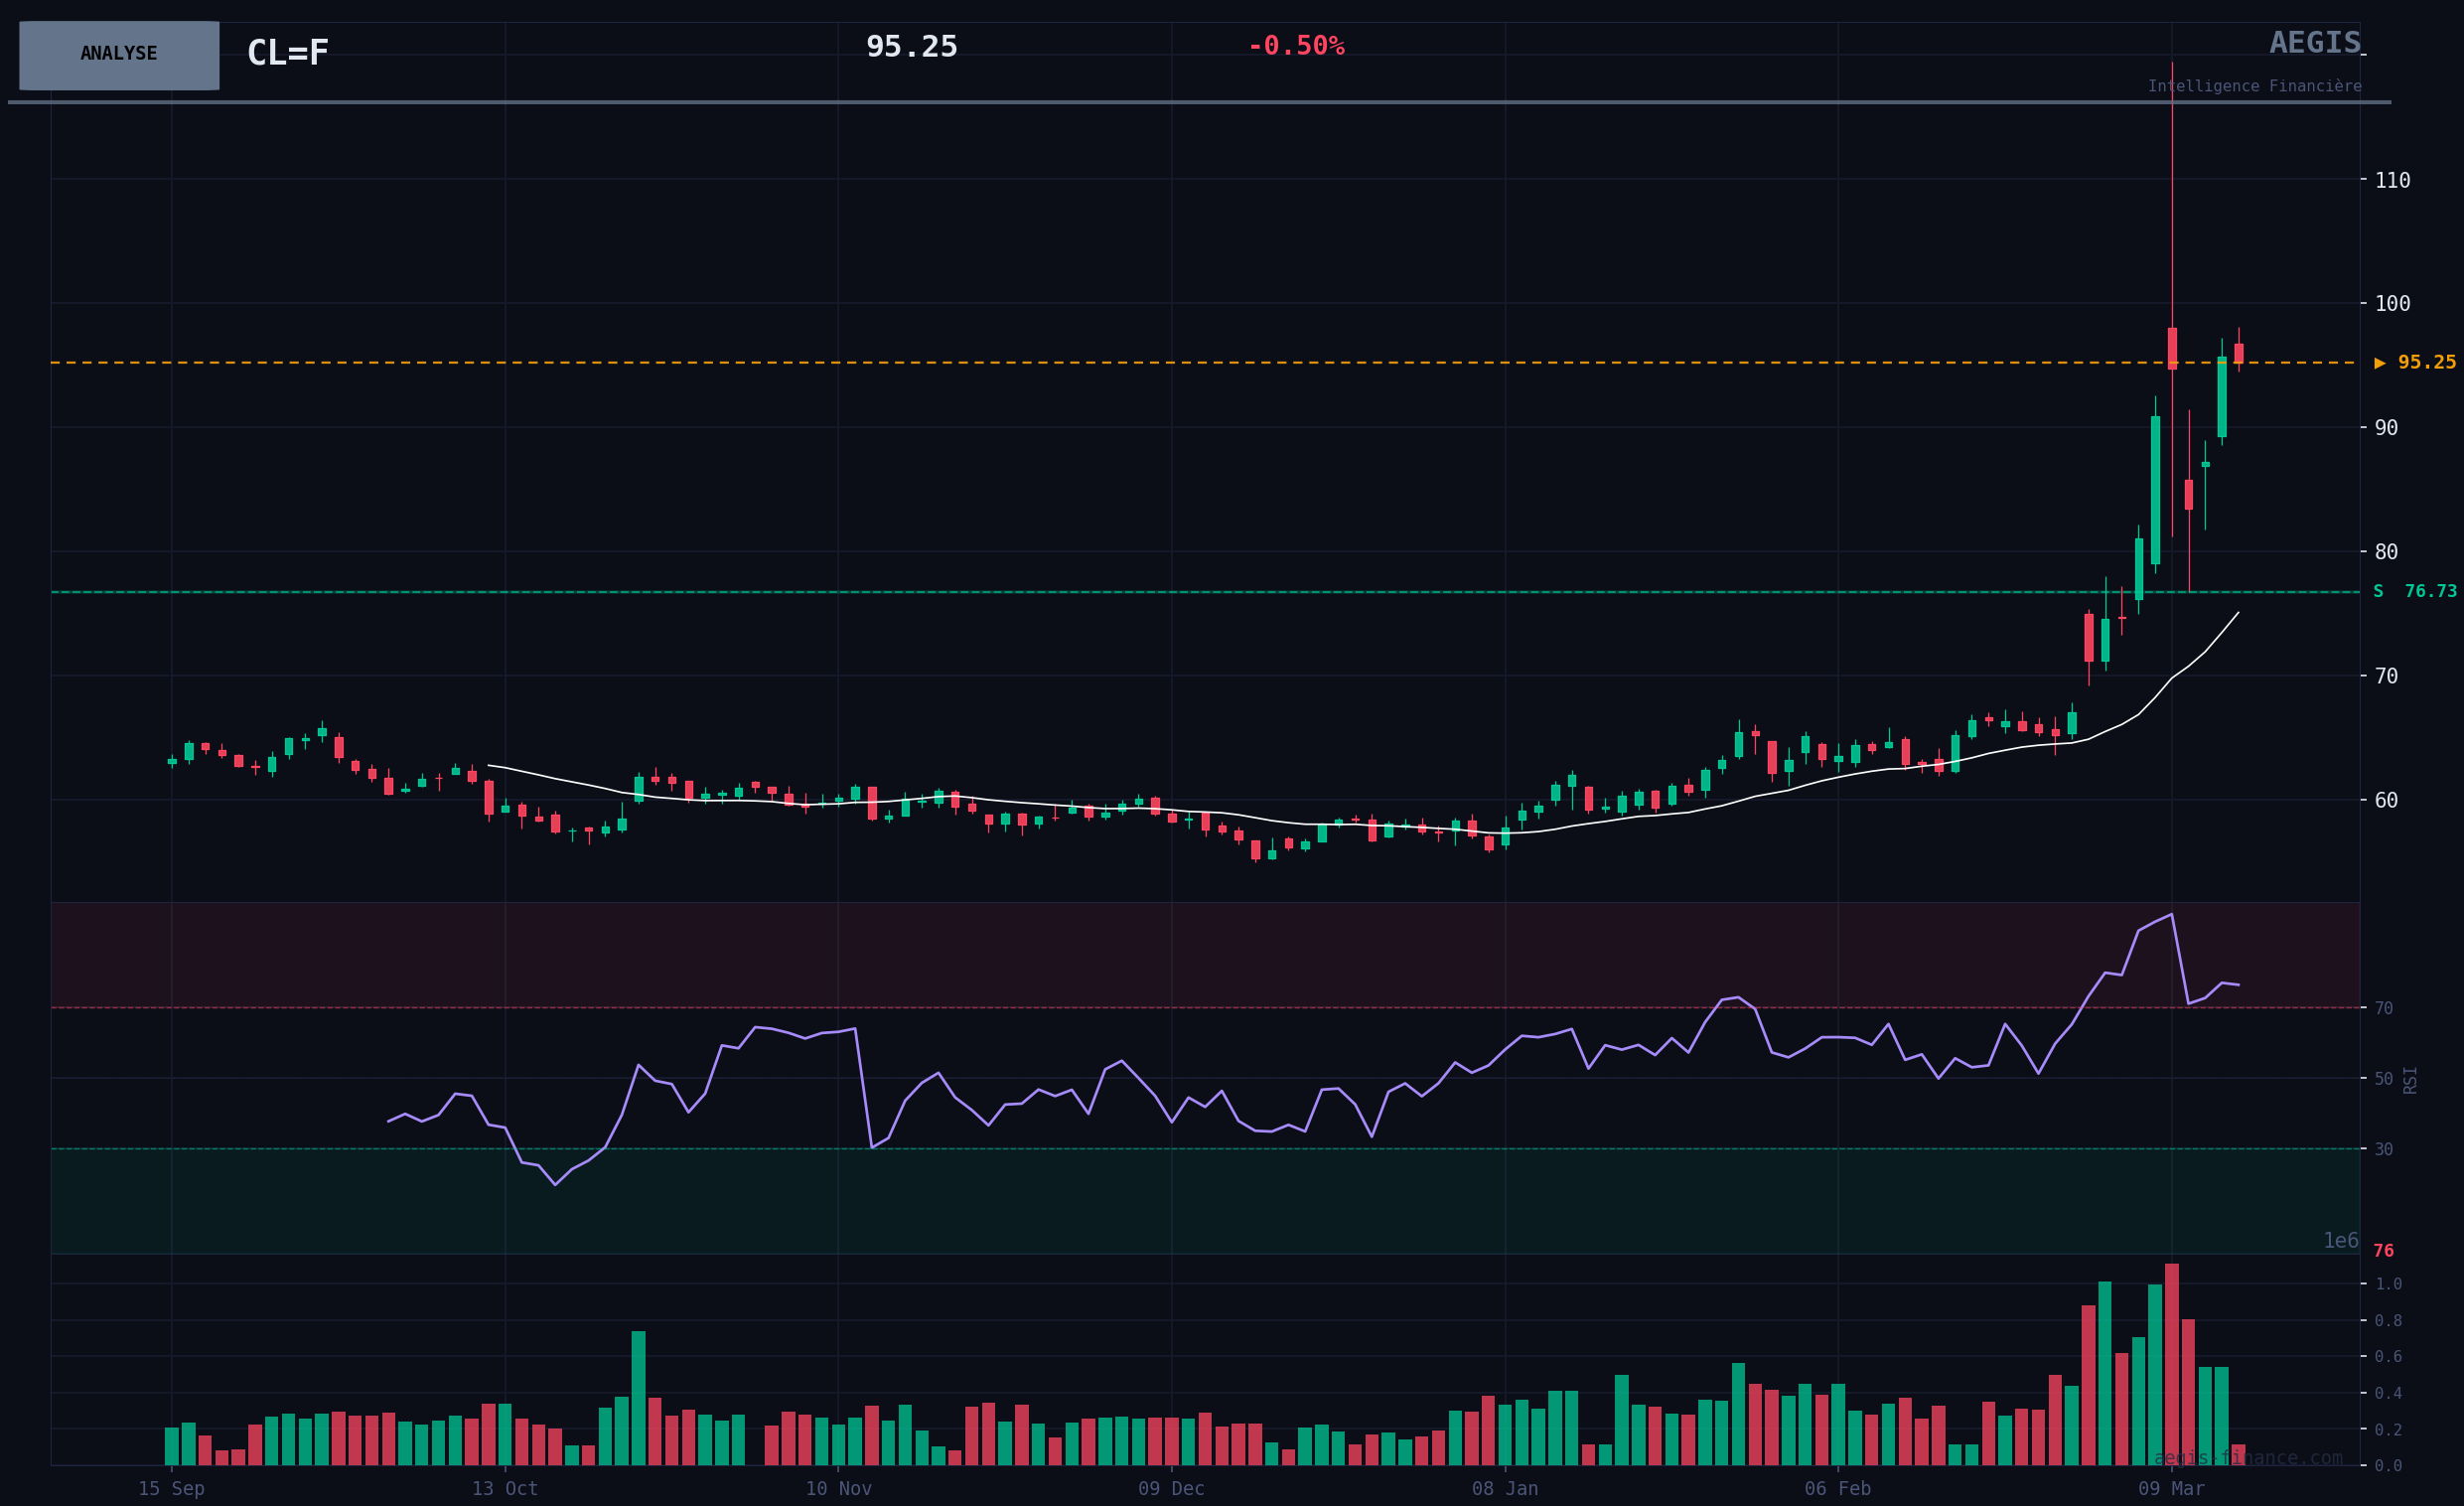The height and width of the screenshot is (1506, 2464).
Task: Click the CL=F ticker symbol
Action: pyautogui.click(x=288, y=53)
